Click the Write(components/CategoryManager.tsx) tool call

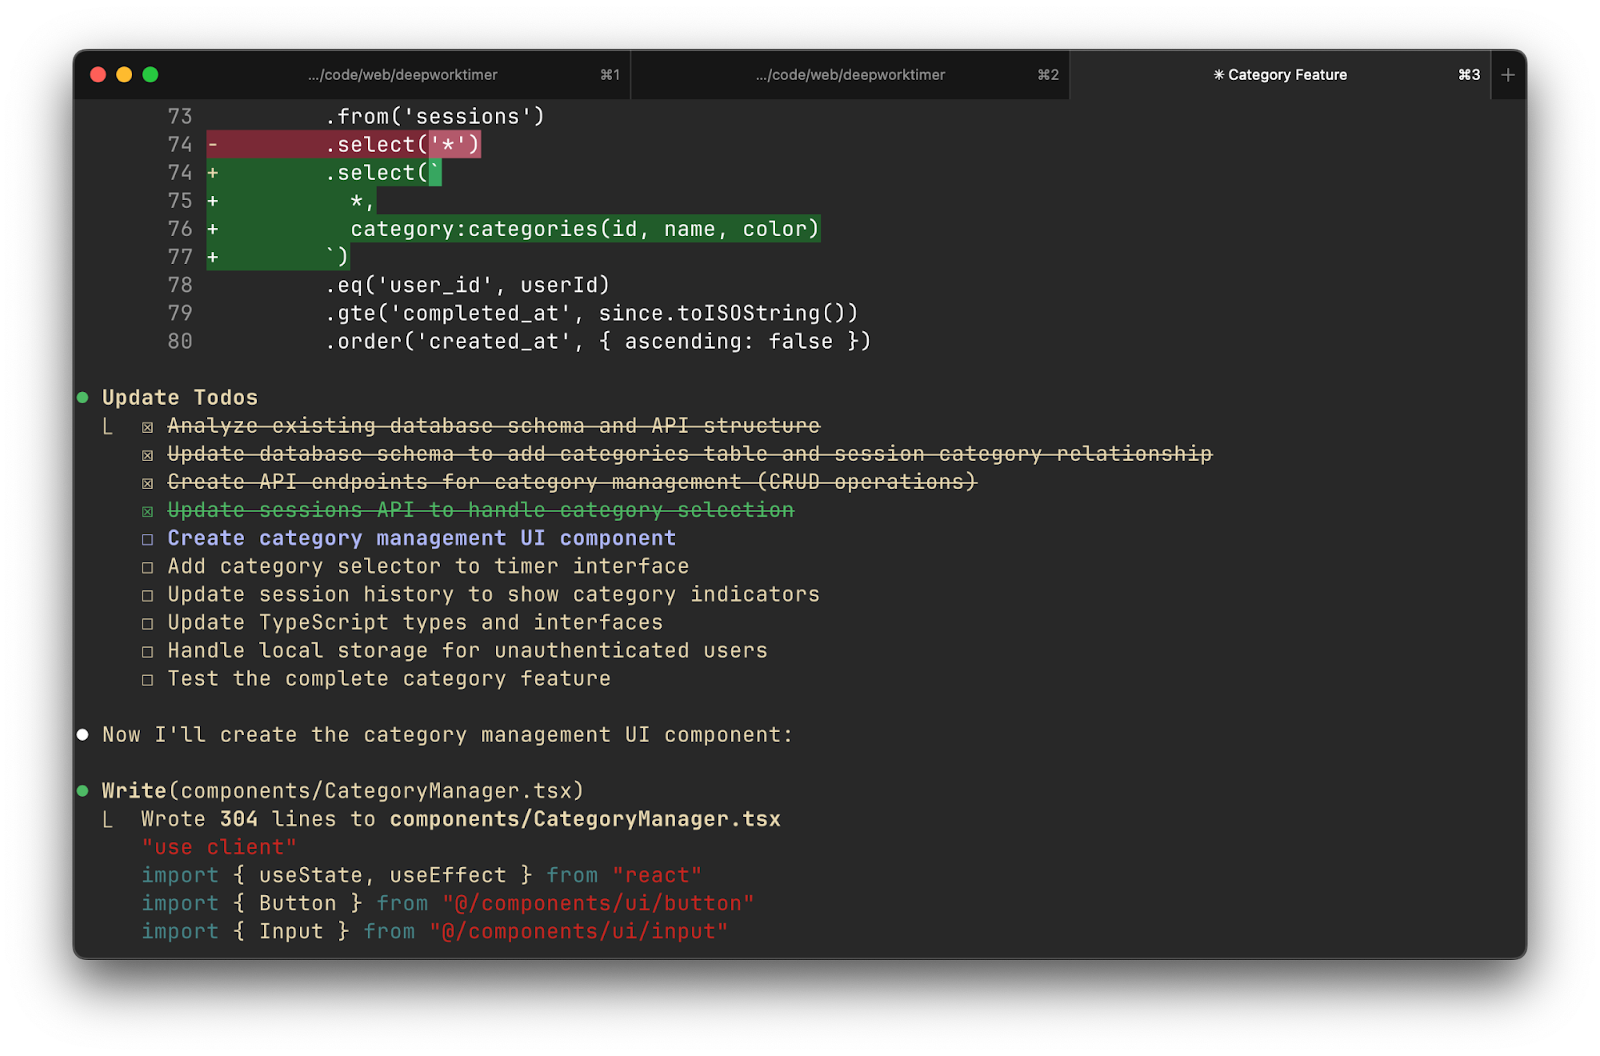coord(343,791)
